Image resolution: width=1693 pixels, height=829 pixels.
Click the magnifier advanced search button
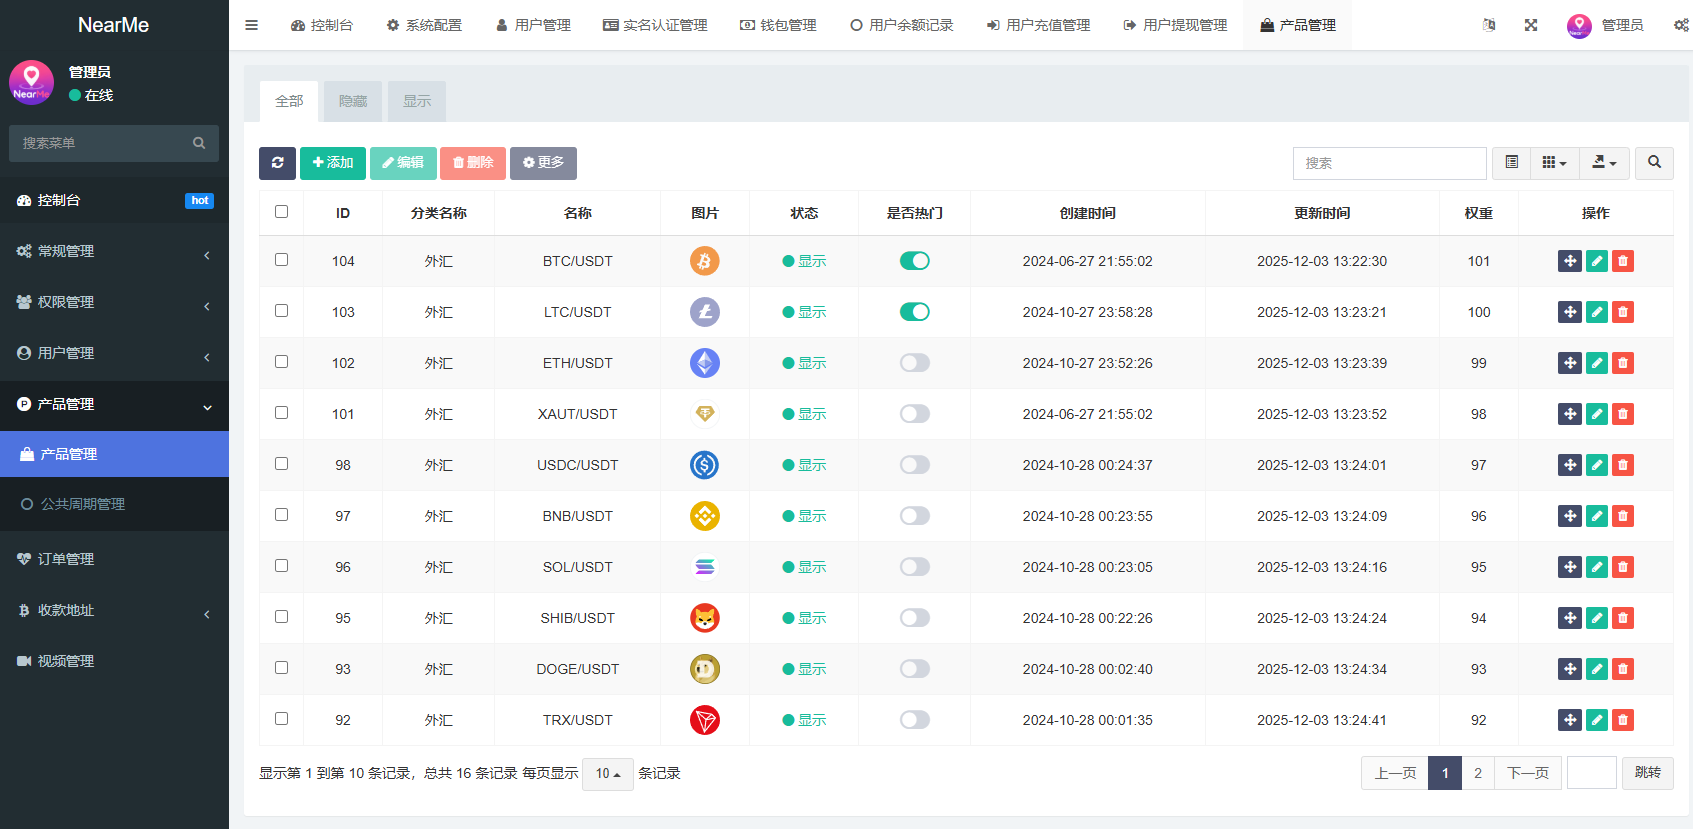click(1654, 163)
